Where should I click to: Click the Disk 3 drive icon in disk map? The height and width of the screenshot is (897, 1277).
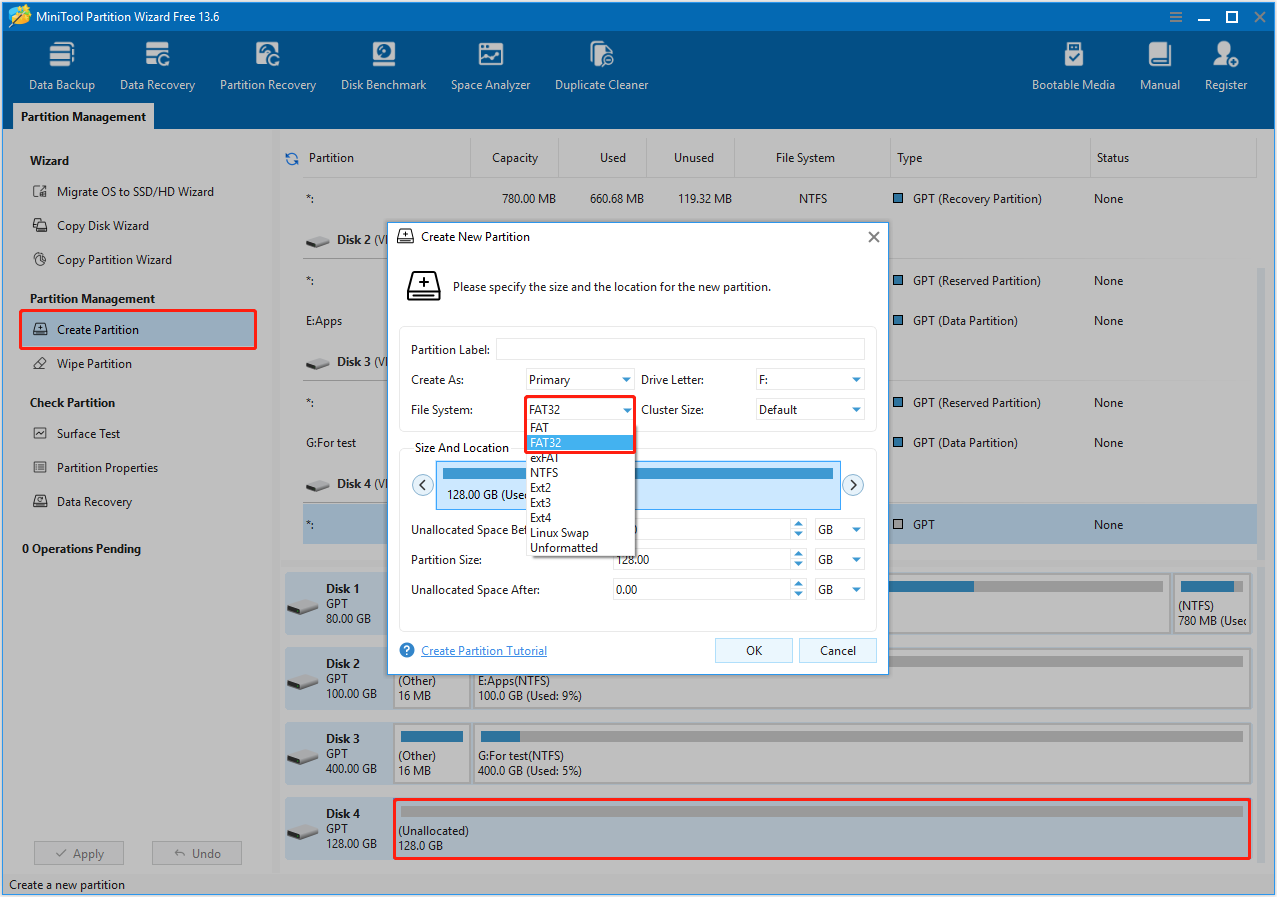(x=302, y=757)
